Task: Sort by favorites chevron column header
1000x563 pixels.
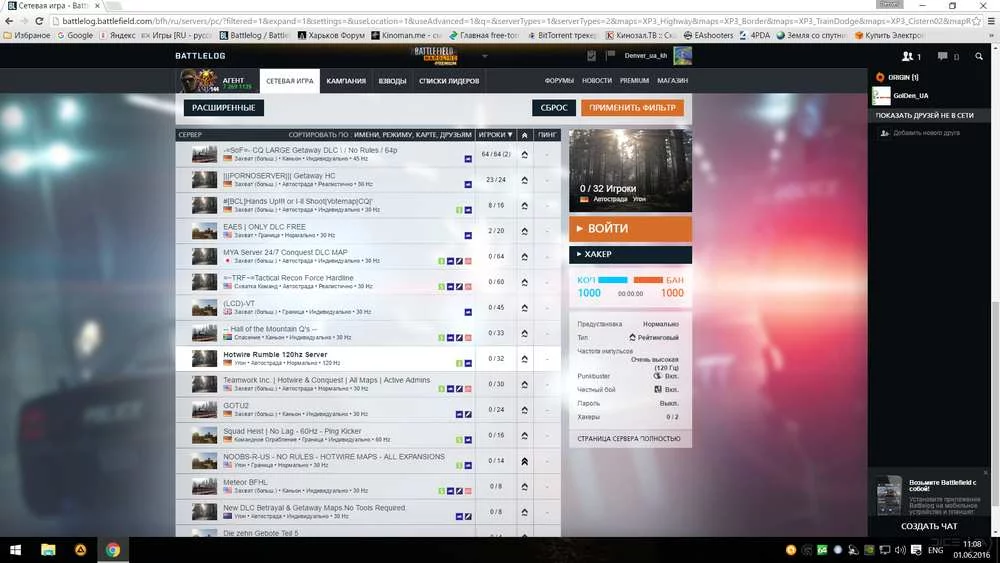Action: click(524, 135)
